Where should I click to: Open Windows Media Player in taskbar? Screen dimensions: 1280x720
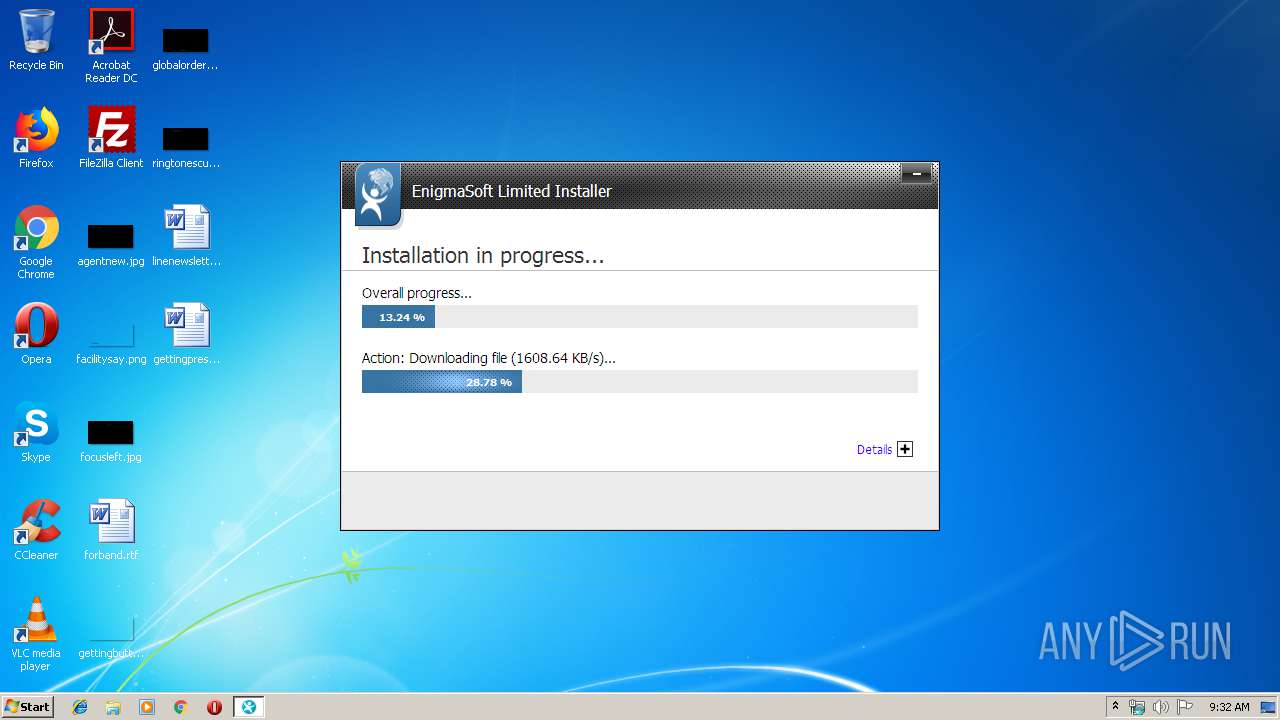coord(147,707)
